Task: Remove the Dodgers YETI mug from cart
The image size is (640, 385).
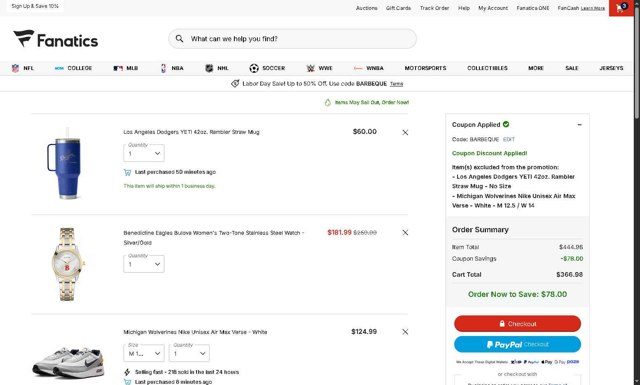Action: point(405,132)
